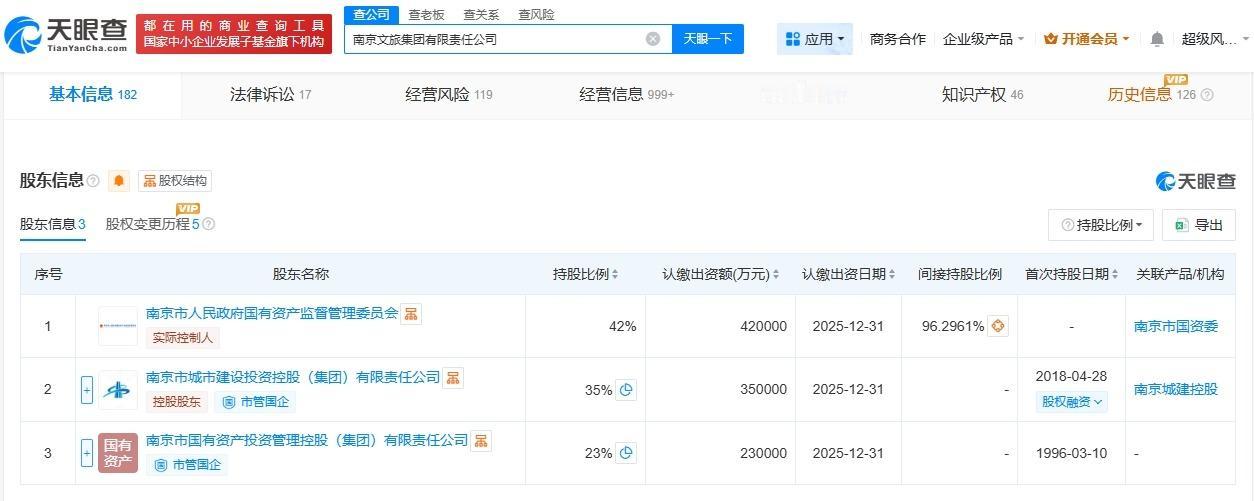Open the 知识产权 46 tab
This screenshot has width=1254, height=501.
click(x=983, y=95)
